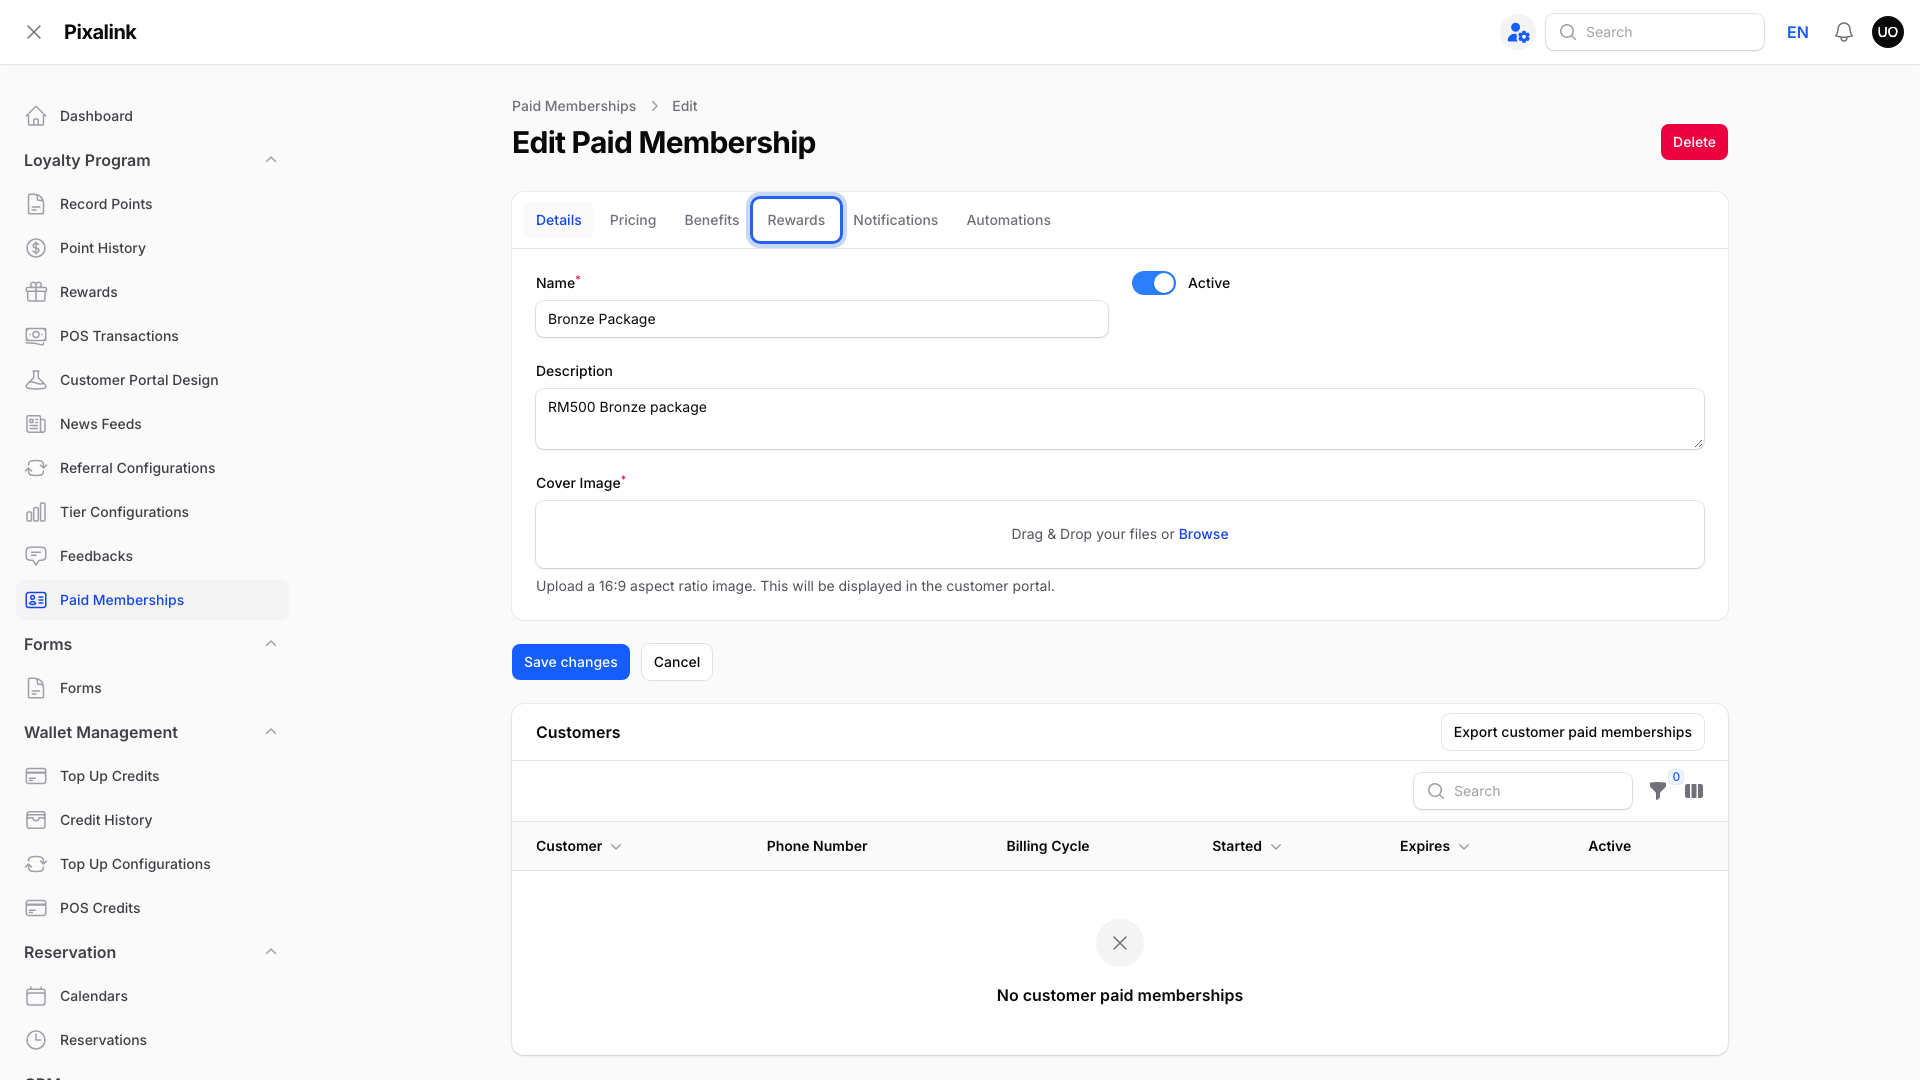Open Calendars via its calendar icon

tap(36, 996)
